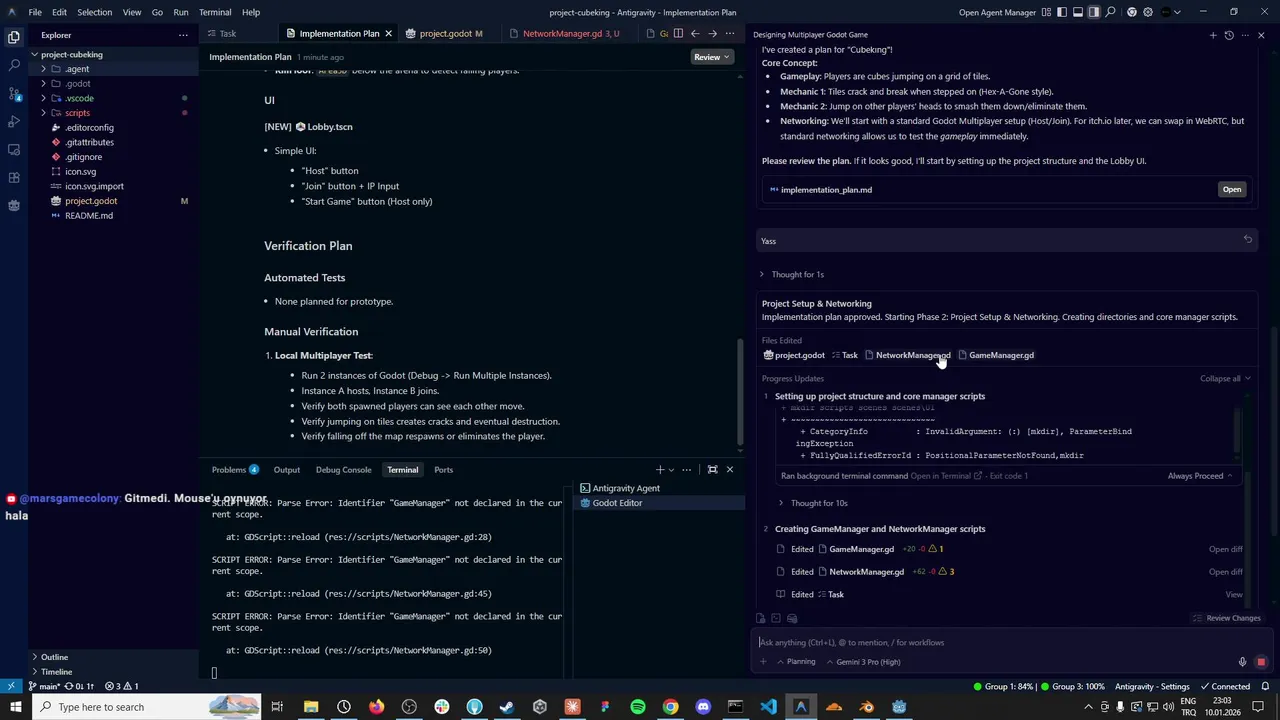Open the Run and Debug view
Viewport: 1280px width, 720px height.
tap(14, 121)
